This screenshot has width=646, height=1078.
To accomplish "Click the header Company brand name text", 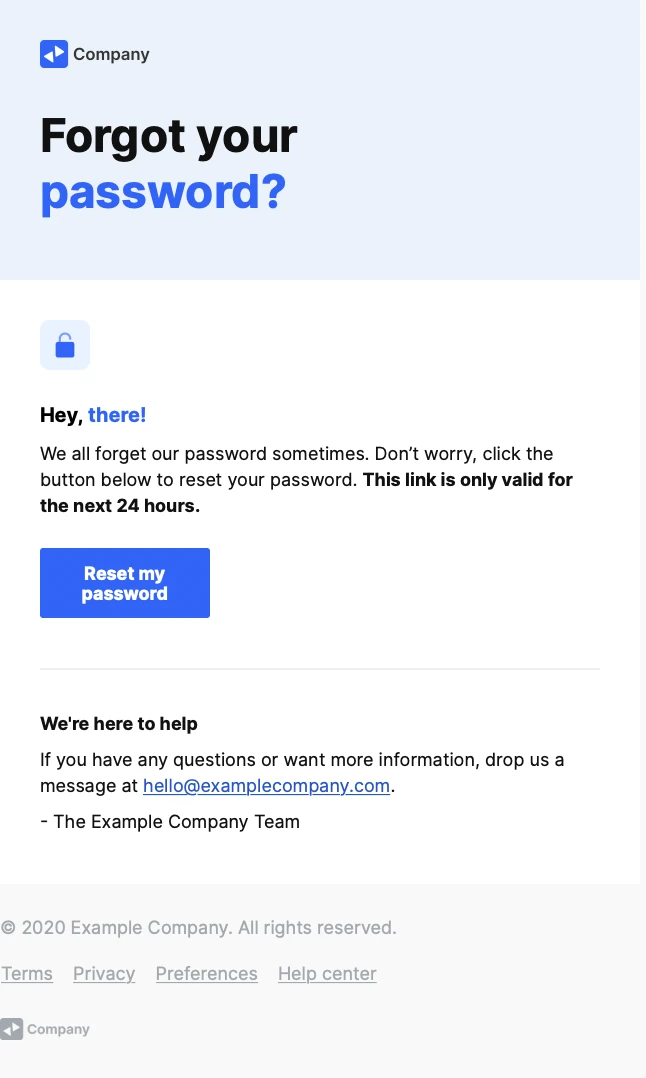I will (111, 54).
